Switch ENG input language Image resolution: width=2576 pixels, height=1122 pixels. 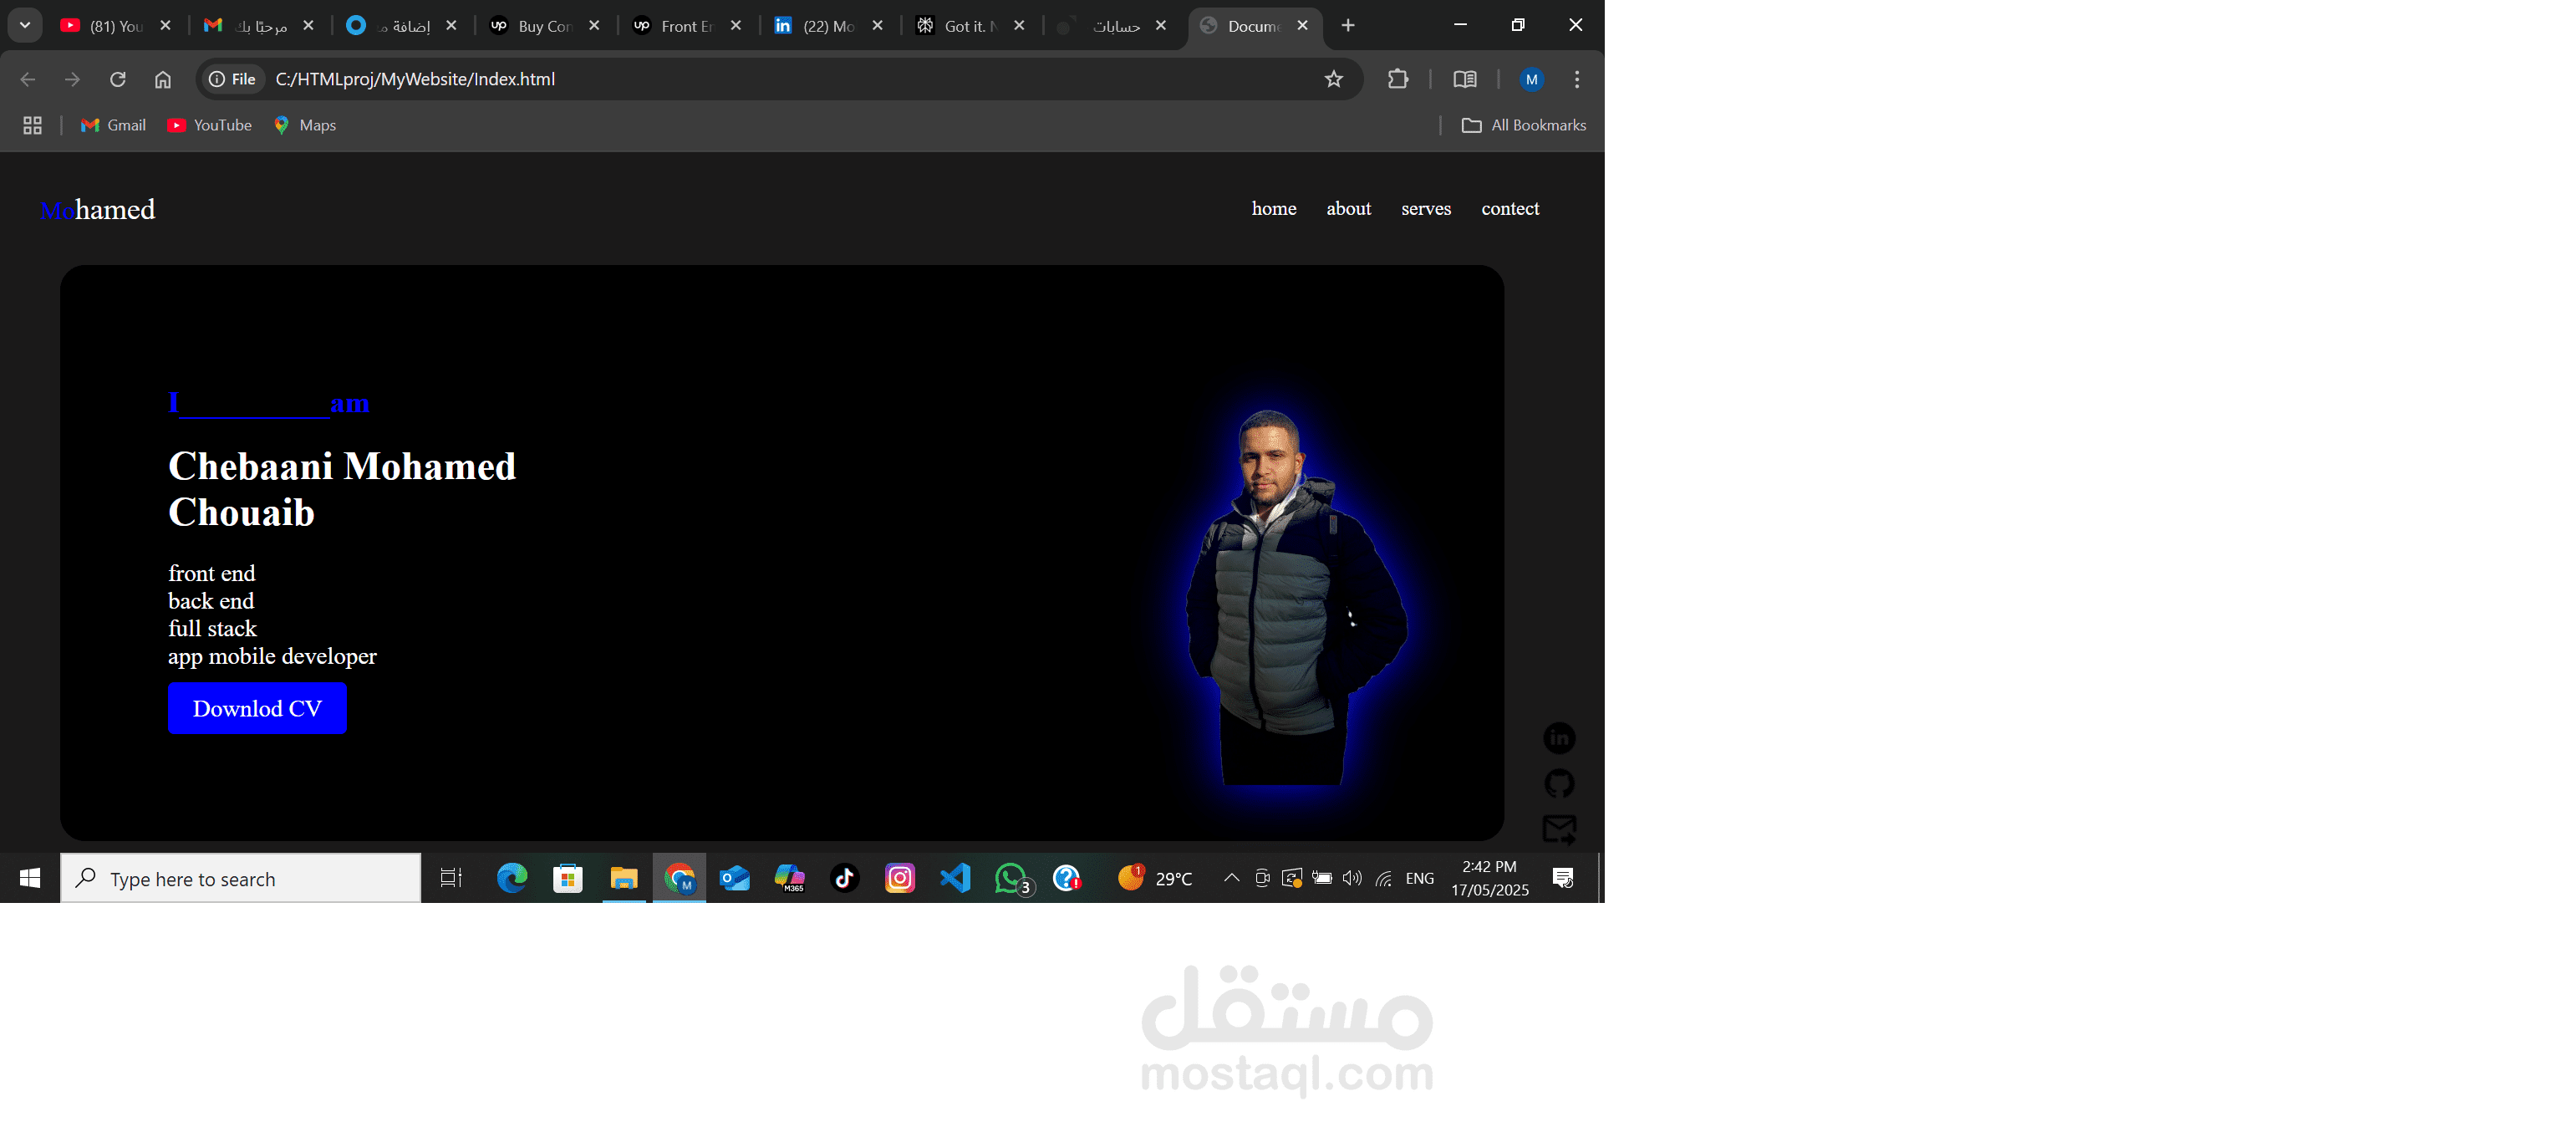pyautogui.click(x=1420, y=878)
